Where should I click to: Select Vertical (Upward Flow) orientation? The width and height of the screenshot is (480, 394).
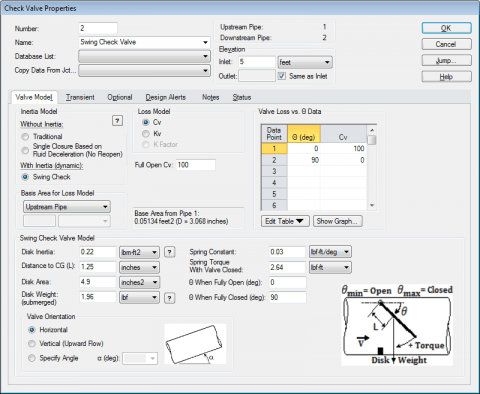[x=32, y=344]
